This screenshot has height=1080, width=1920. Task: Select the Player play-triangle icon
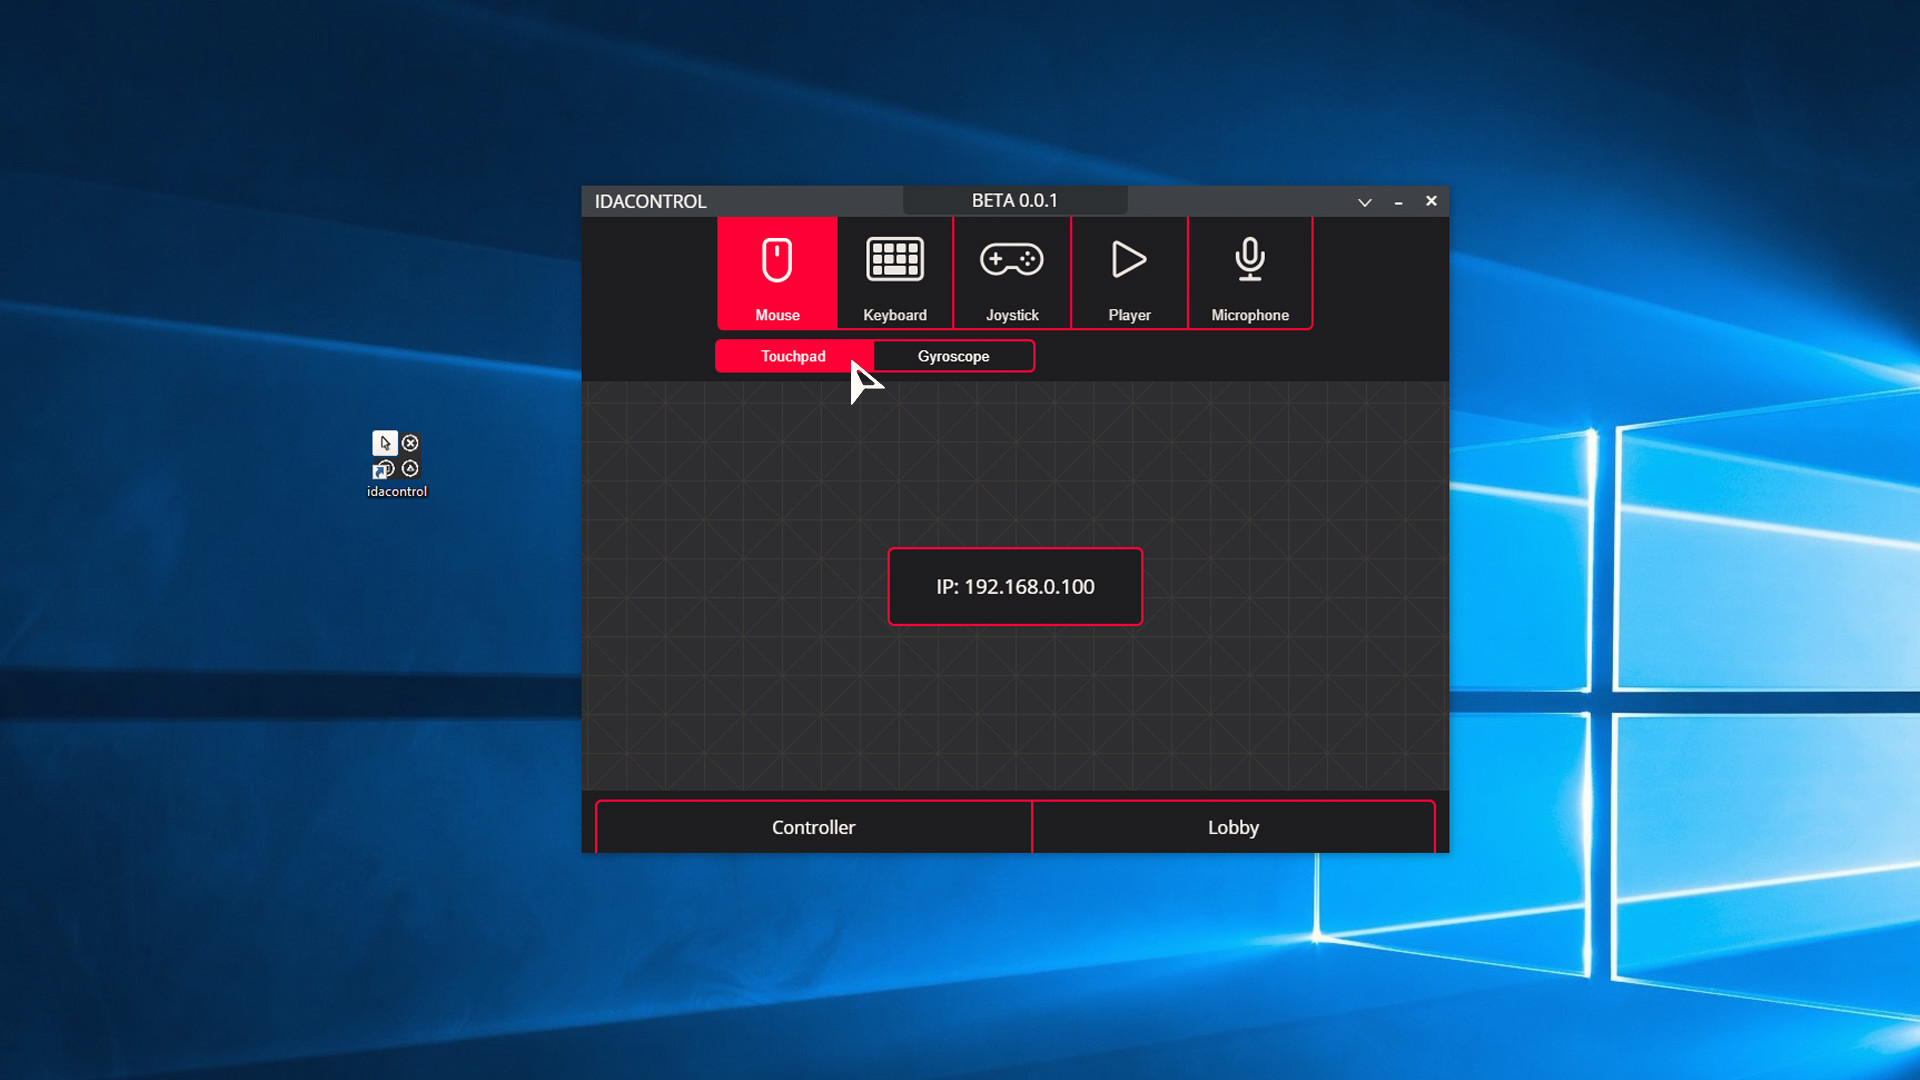(x=1129, y=260)
